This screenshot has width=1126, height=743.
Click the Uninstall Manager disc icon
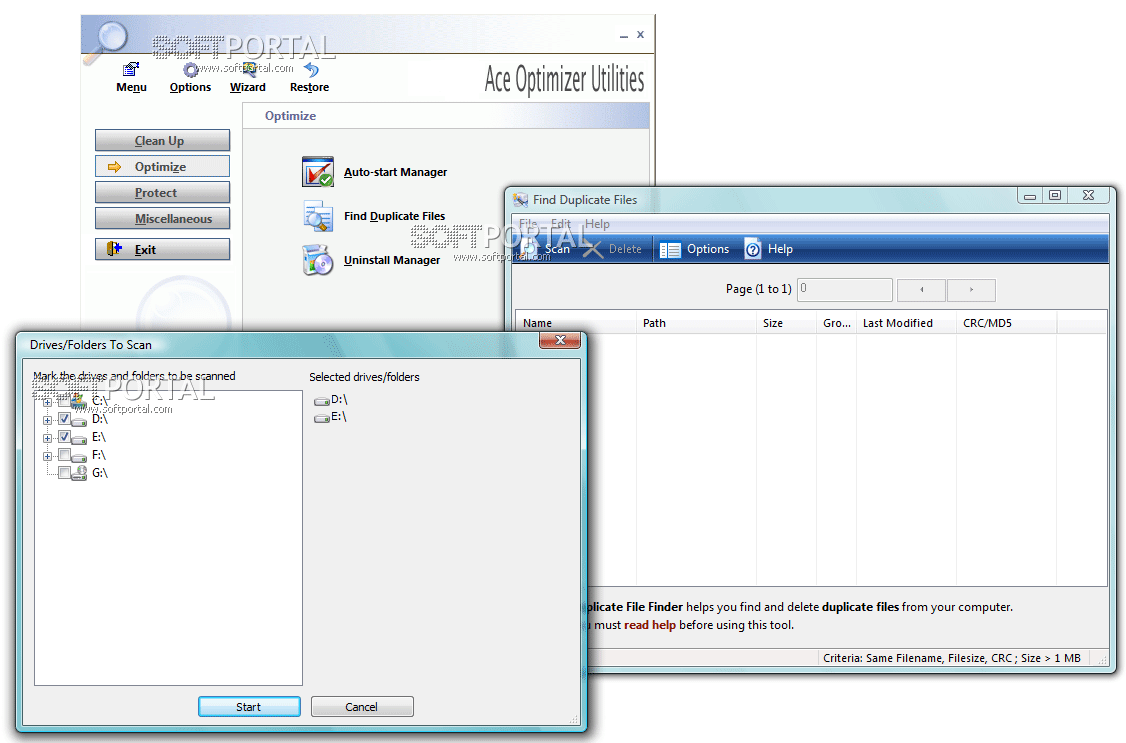click(x=317, y=260)
